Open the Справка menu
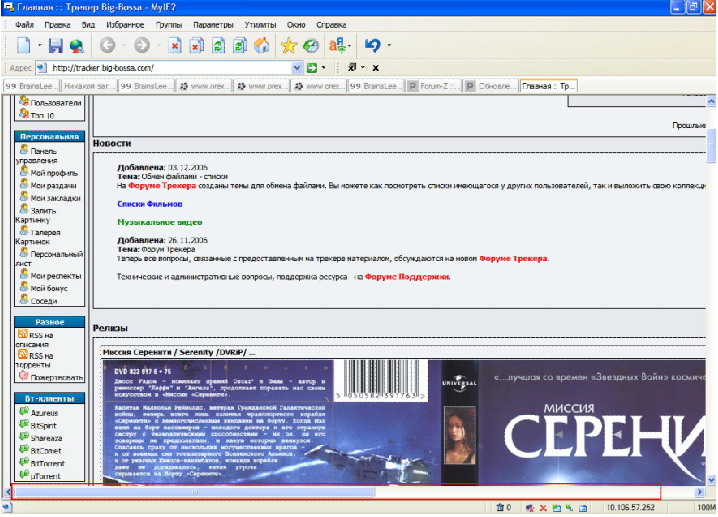This screenshot has height=517, width=718. tap(331, 25)
